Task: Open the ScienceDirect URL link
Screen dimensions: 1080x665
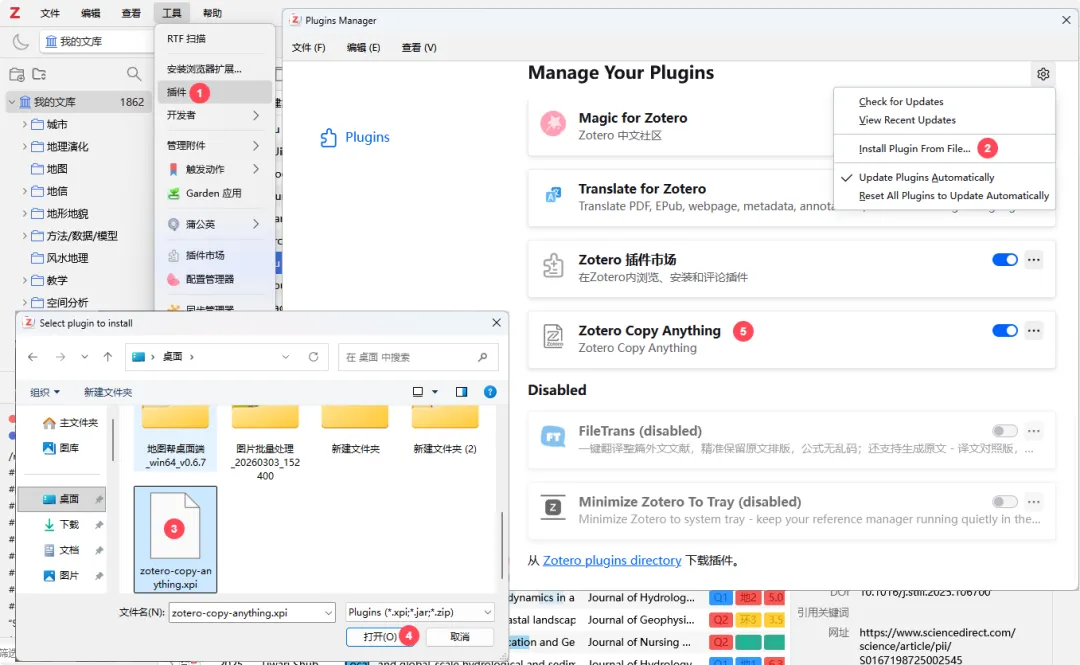Action: (x=937, y=646)
